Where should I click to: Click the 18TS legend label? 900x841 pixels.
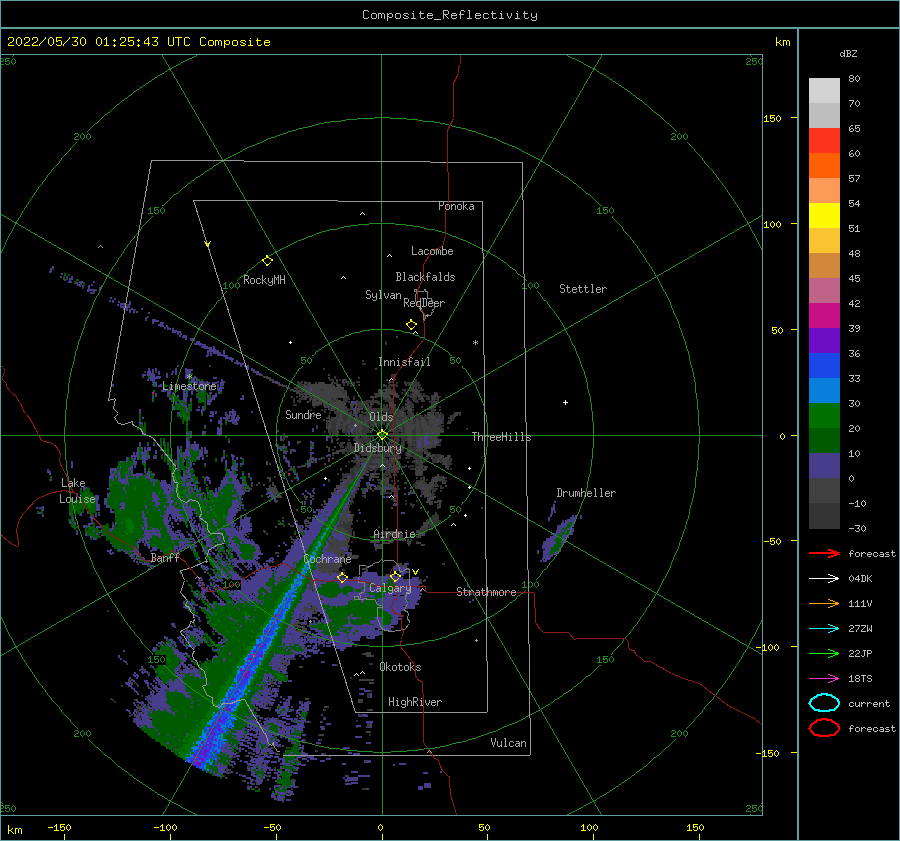coord(860,679)
